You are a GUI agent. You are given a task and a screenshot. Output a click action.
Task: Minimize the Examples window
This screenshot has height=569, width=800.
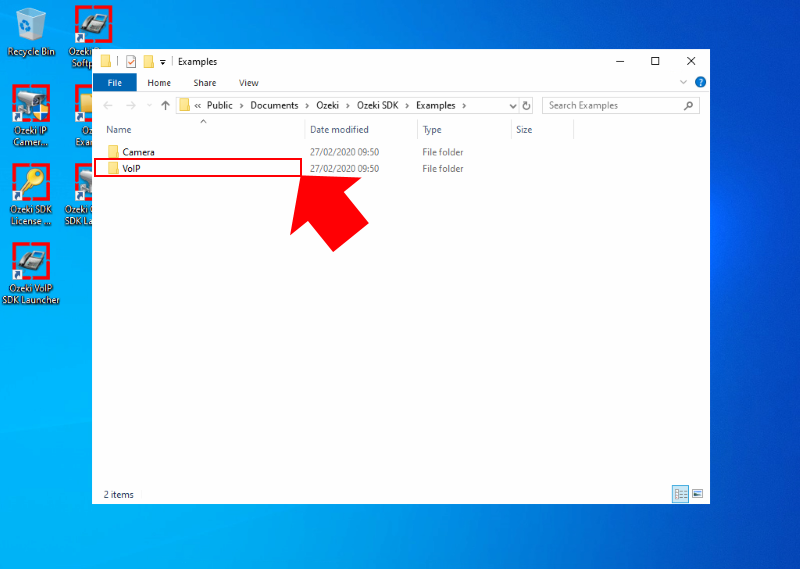click(x=620, y=61)
